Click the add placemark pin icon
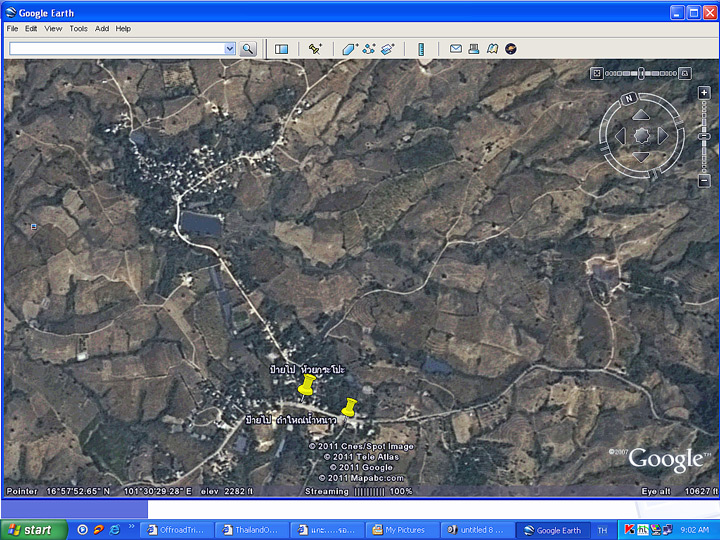The image size is (720, 540). [x=315, y=48]
